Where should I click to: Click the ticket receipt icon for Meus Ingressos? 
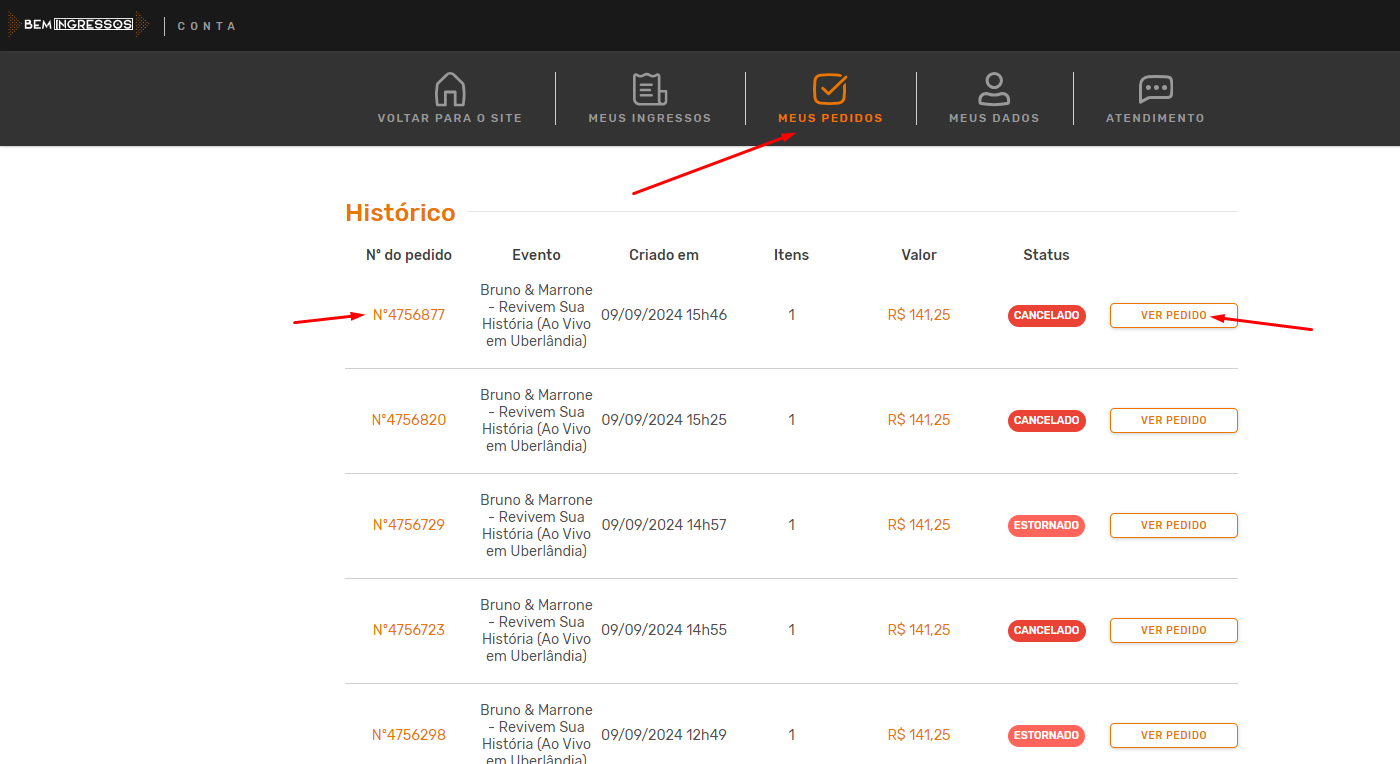coord(650,89)
